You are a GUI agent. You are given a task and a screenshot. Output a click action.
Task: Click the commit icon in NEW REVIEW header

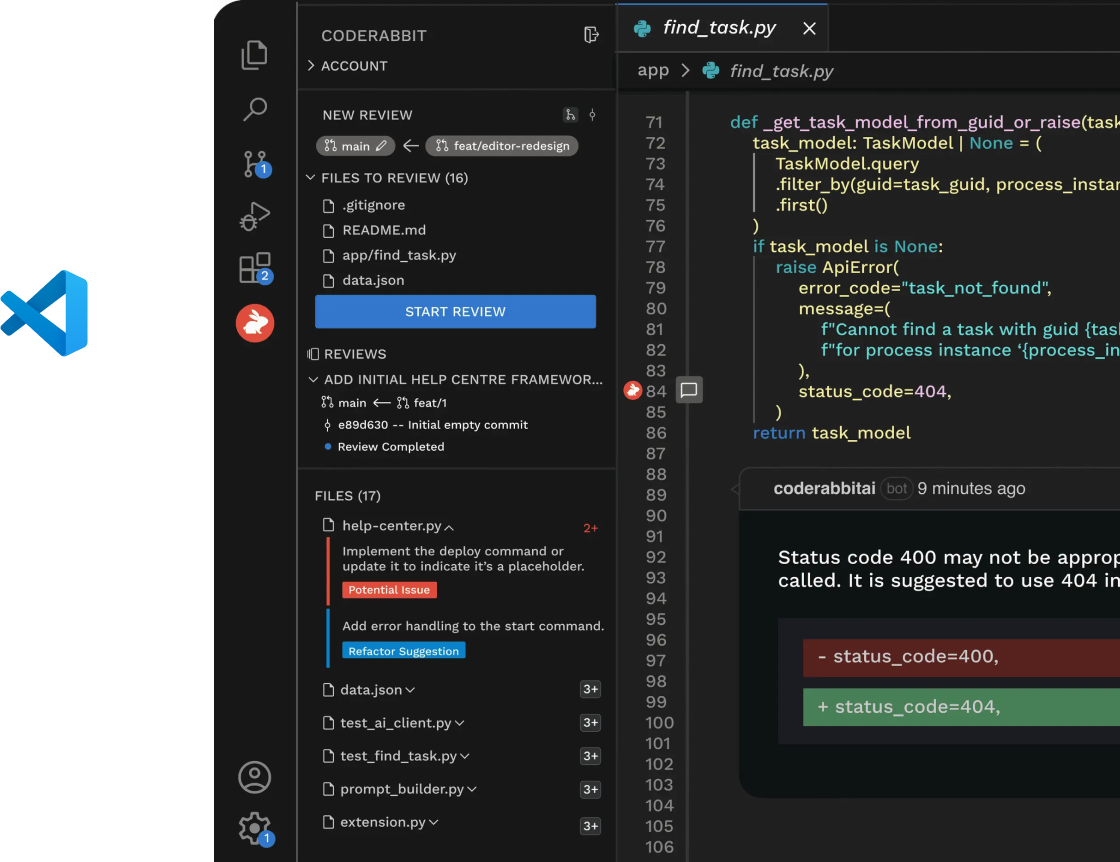point(592,115)
